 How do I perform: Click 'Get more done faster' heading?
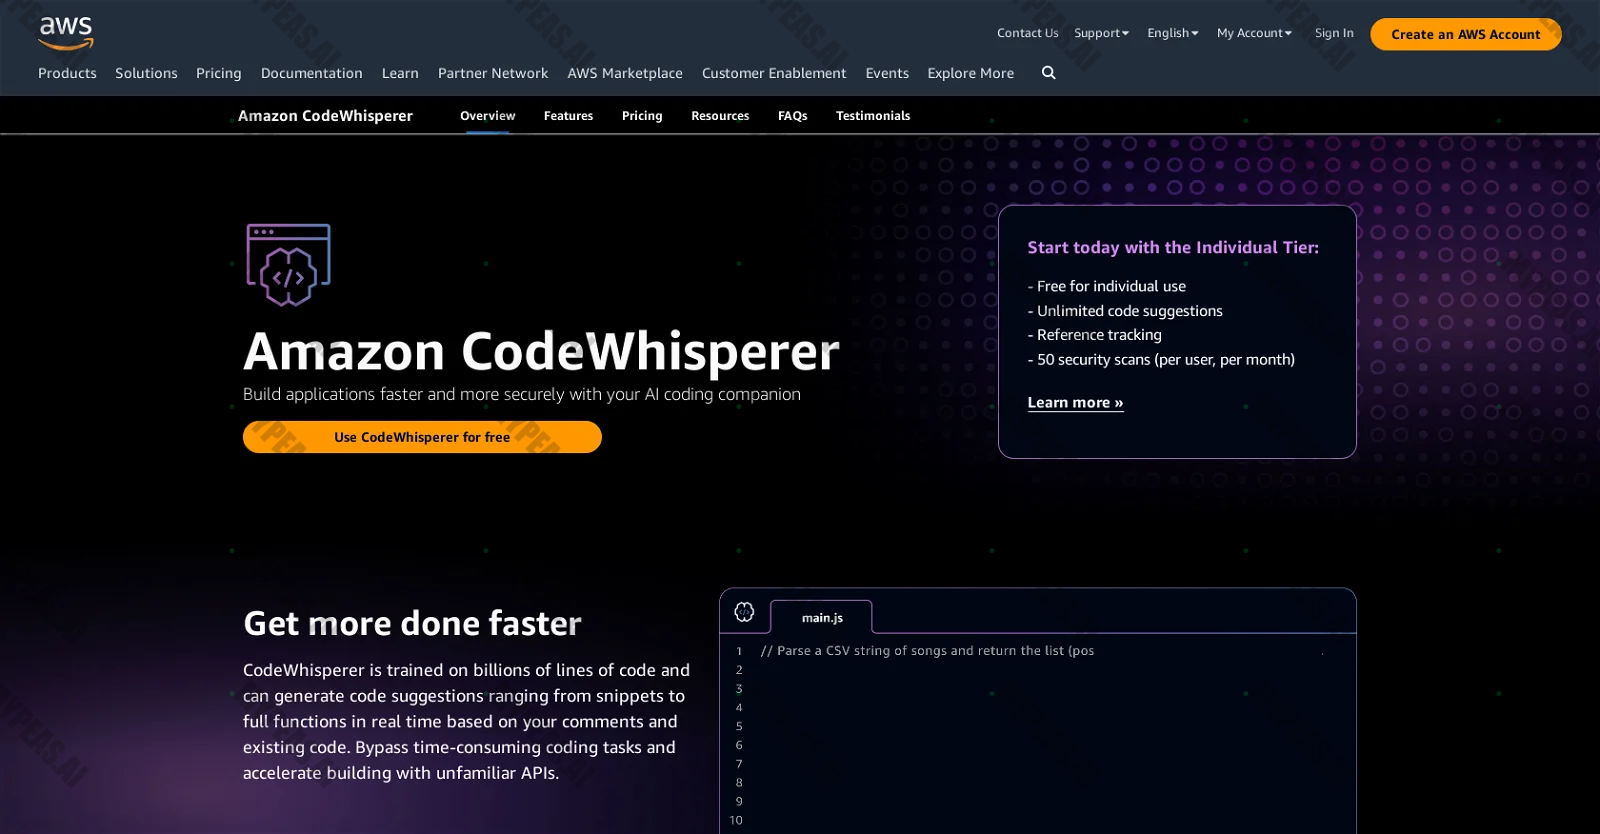pos(412,623)
